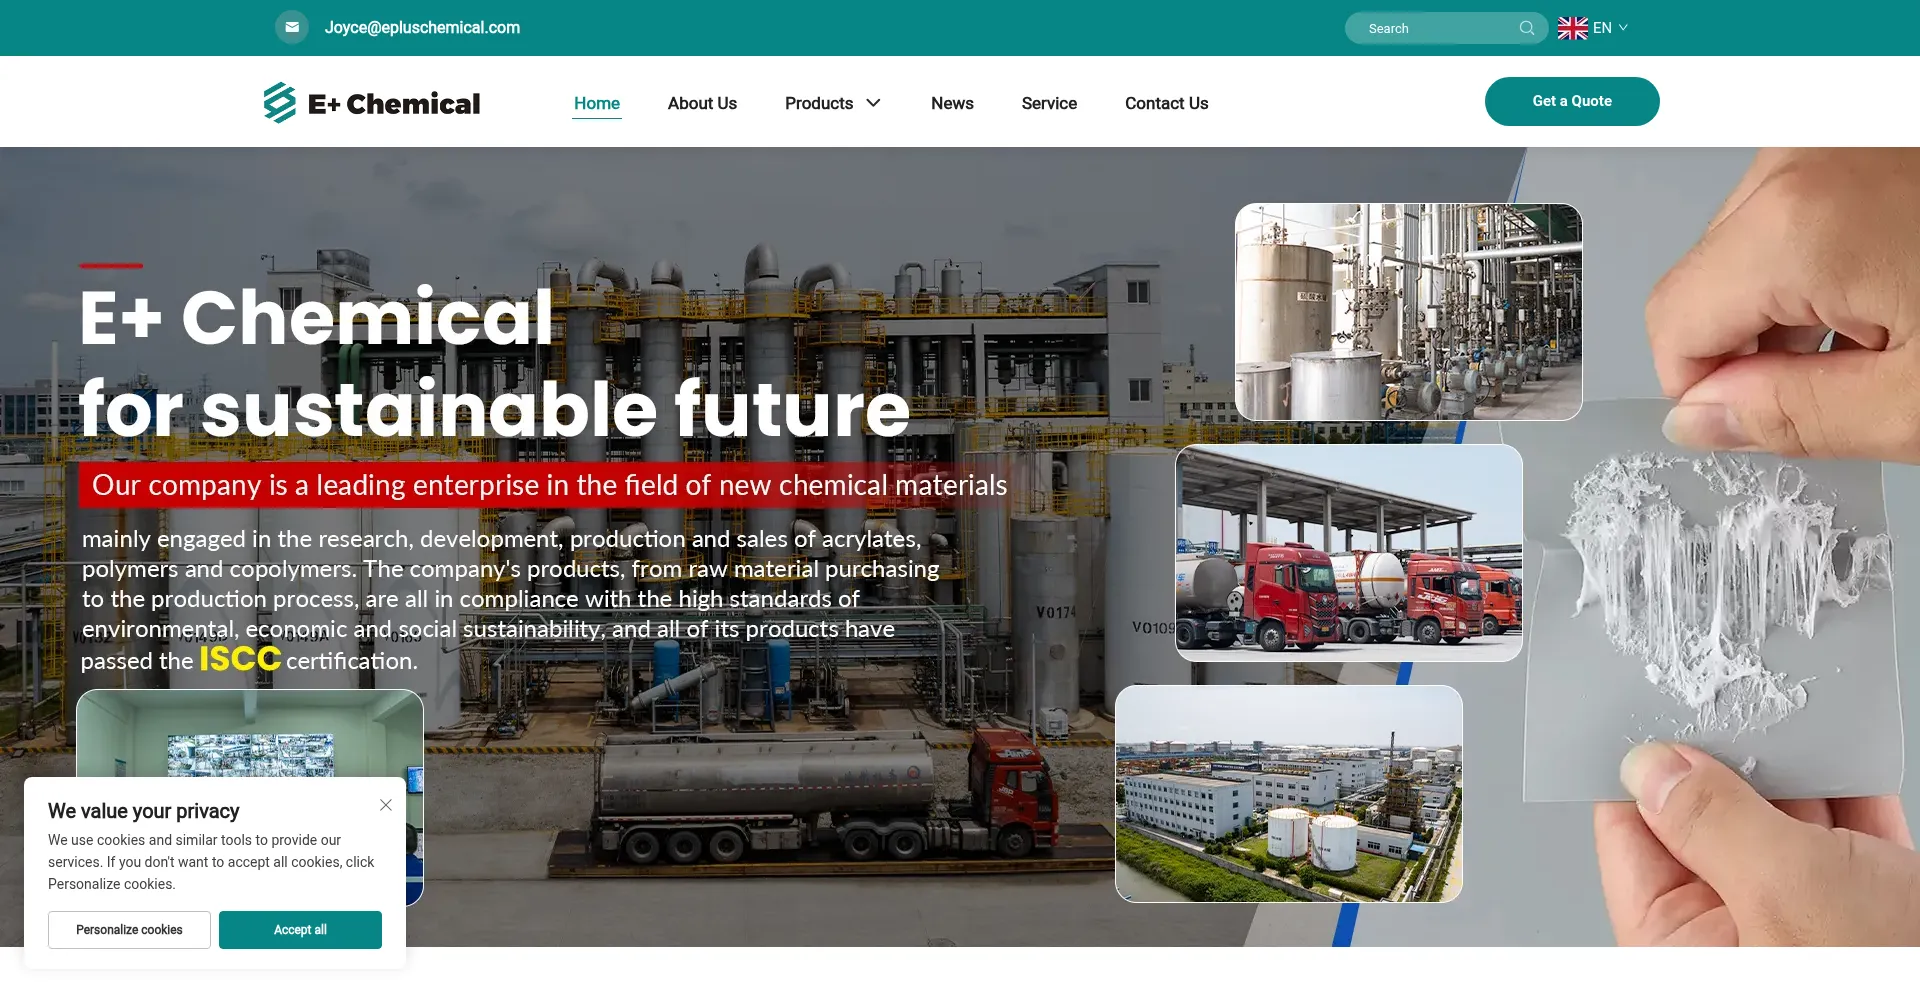1920x993 pixels.
Task: Open the News page
Action: pyautogui.click(x=952, y=103)
